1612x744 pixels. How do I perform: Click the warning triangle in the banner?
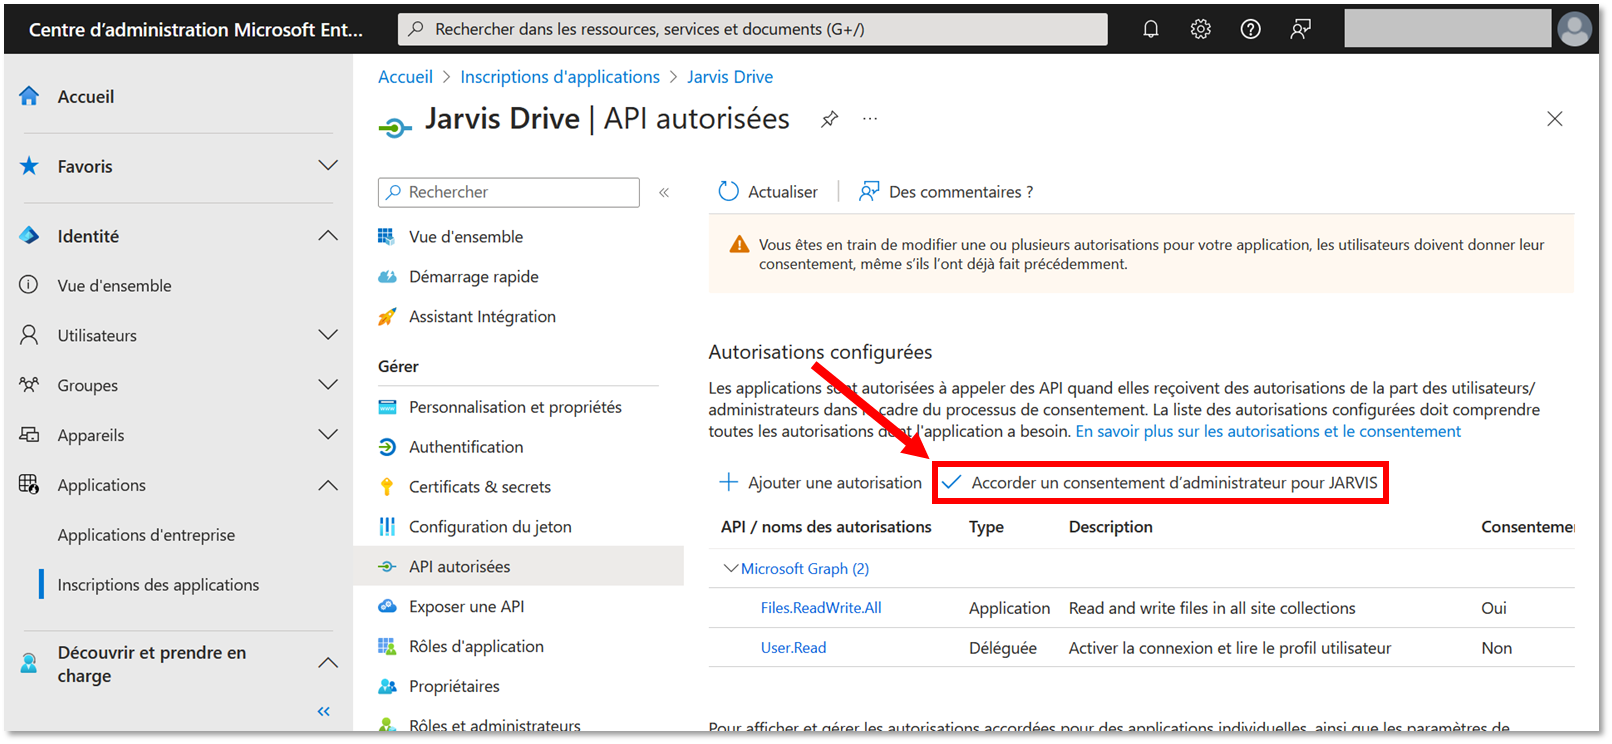point(739,244)
